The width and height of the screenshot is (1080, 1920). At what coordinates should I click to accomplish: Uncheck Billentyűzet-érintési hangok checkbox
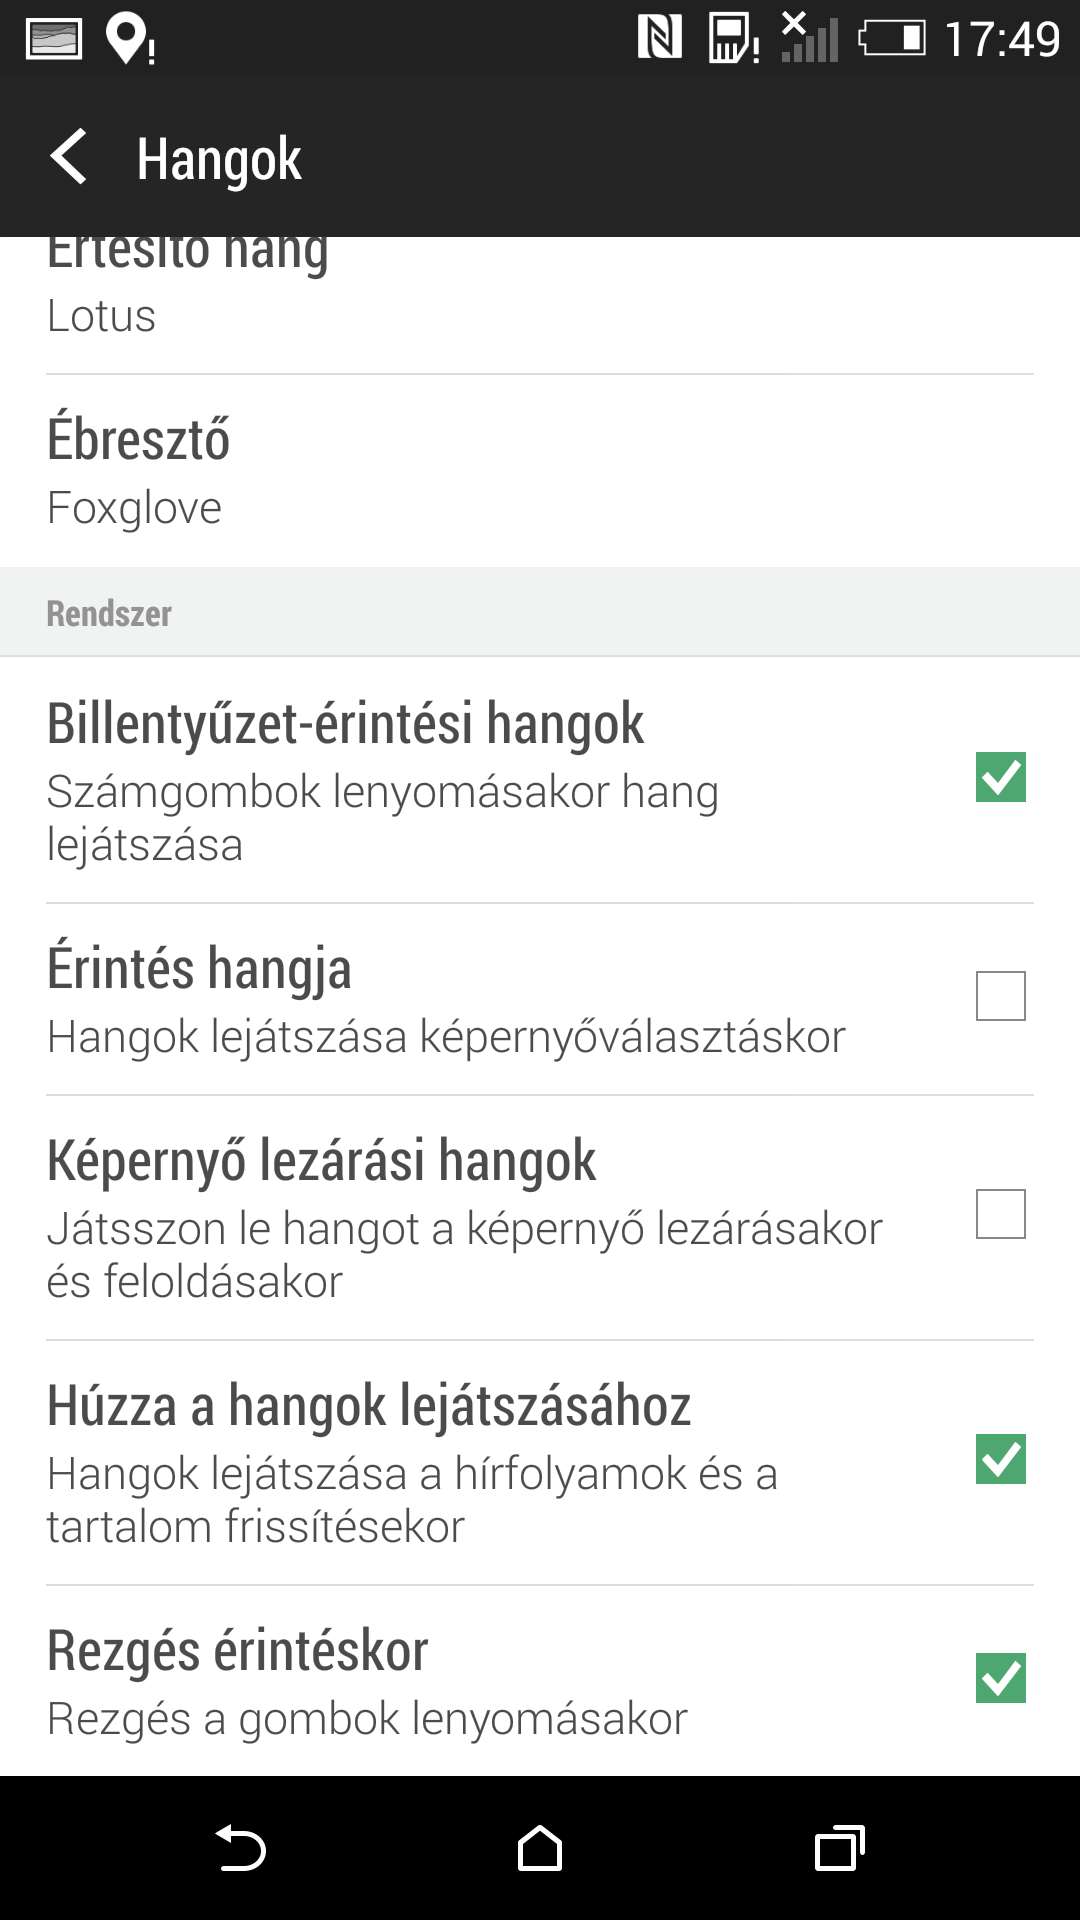(1000, 778)
